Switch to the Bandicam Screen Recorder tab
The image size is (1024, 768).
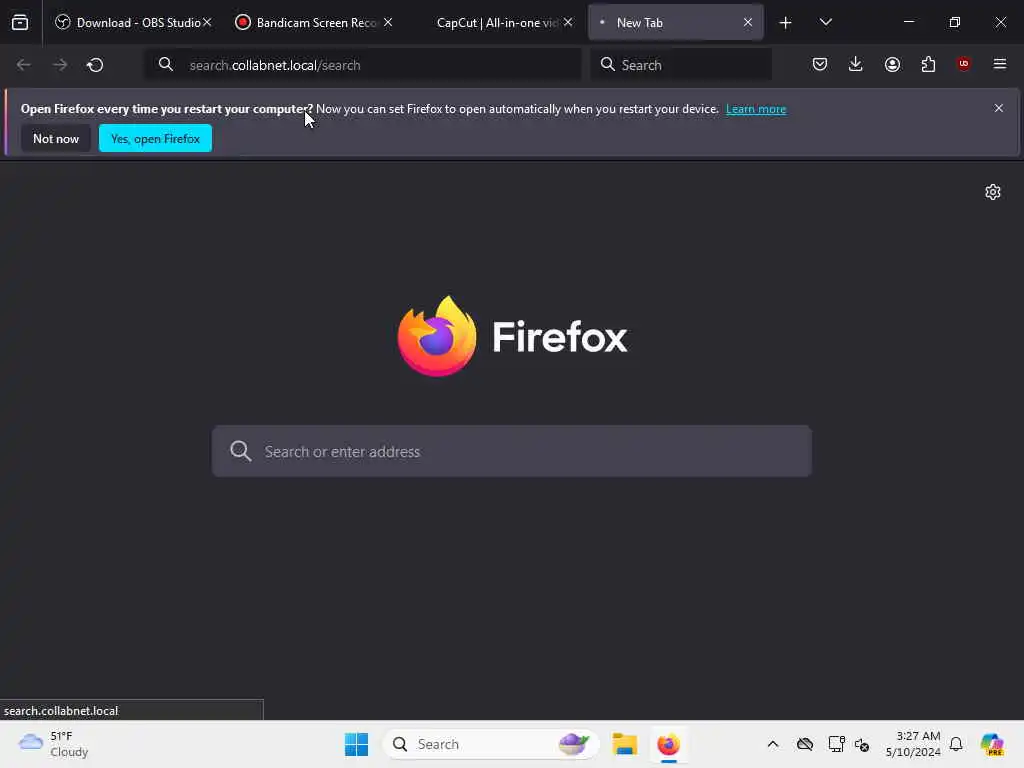point(307,23)
